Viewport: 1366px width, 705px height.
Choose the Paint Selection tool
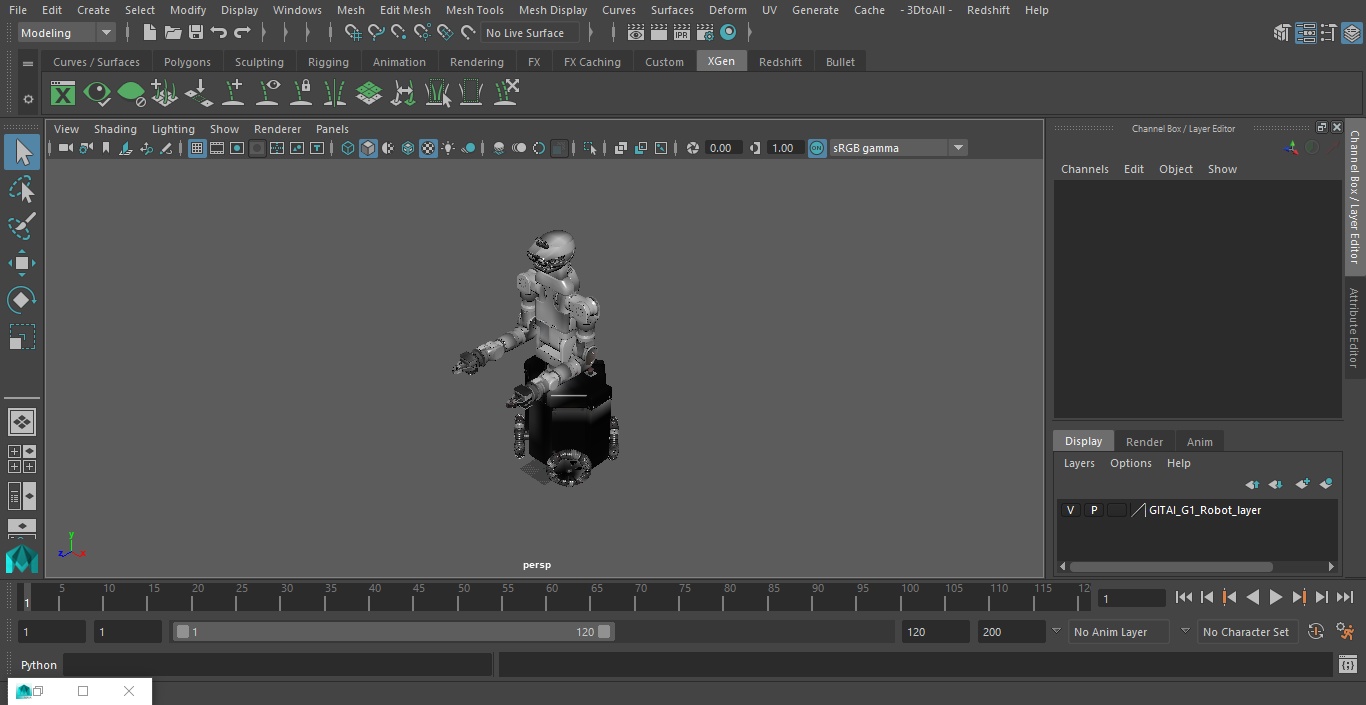[x=22, y=226]
